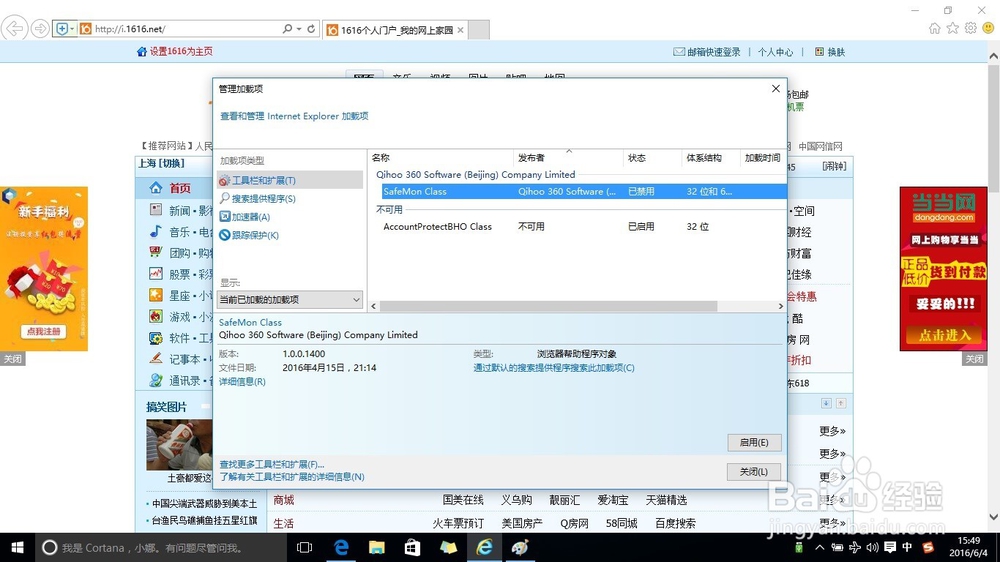This screenshot has width=1000, height=562.
Task: Open the 'currently loaded add-ons' dropdown
Action: 290,299
